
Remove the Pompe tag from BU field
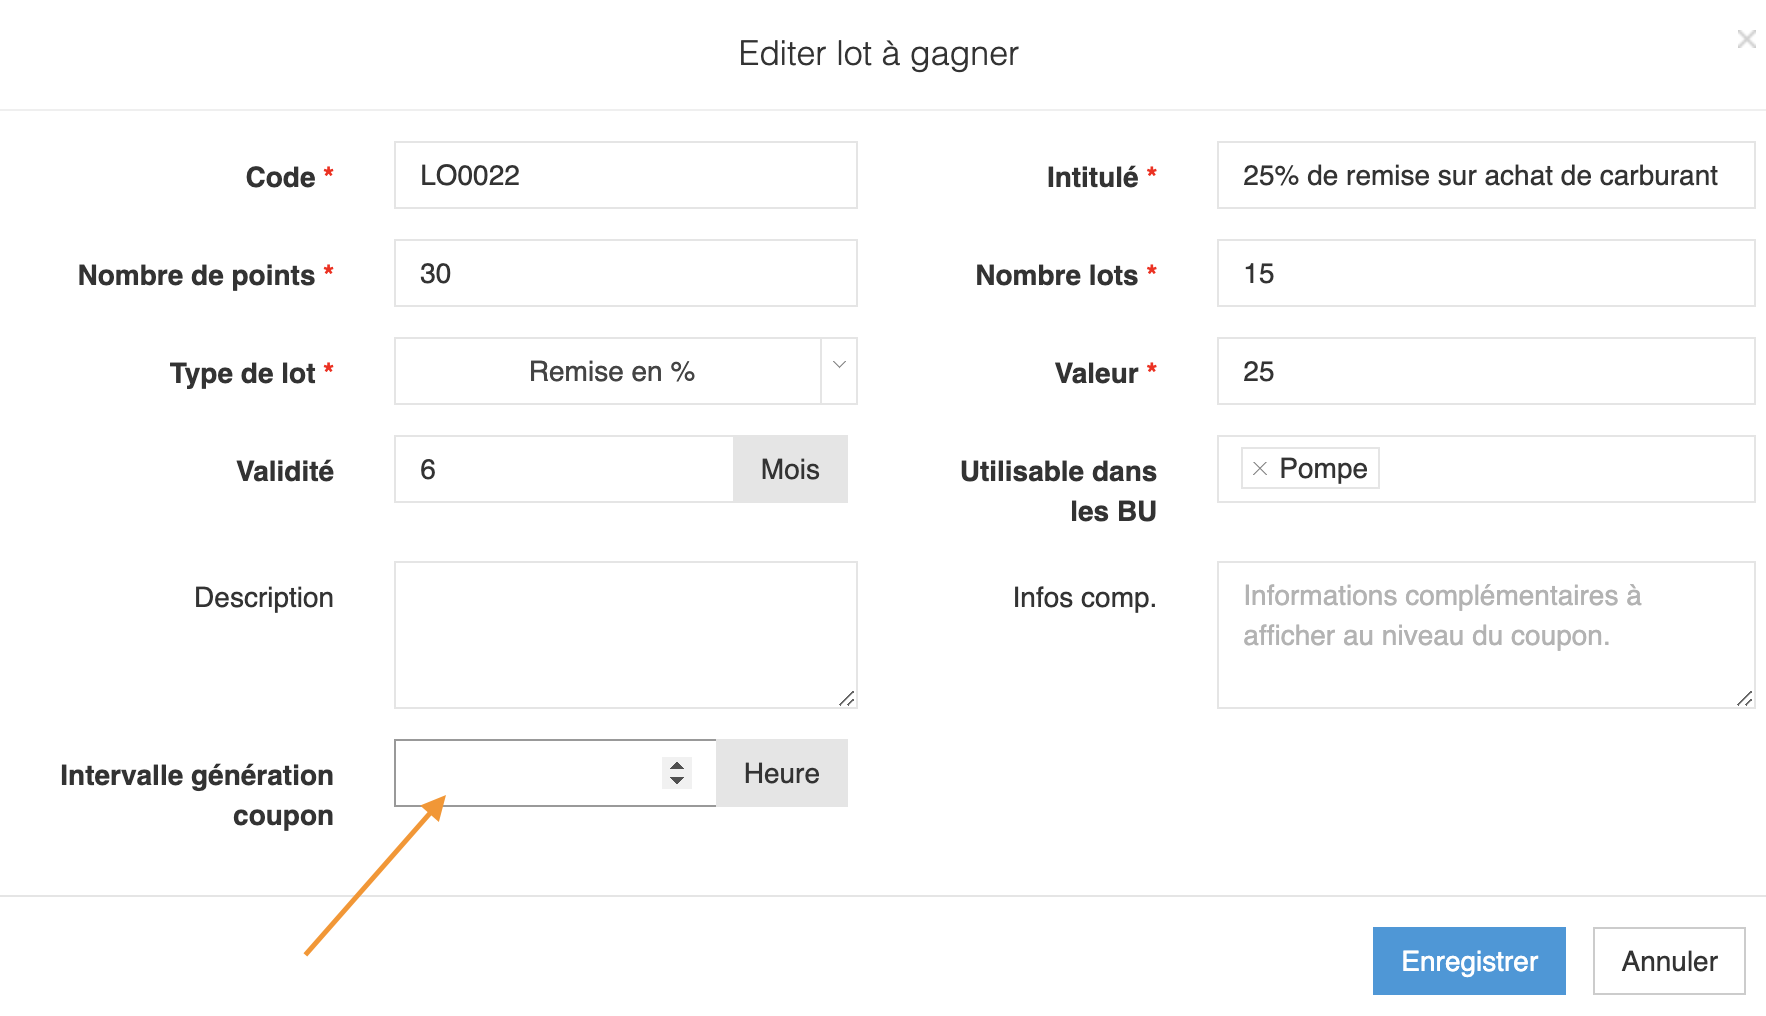[x=1260, y=469]
